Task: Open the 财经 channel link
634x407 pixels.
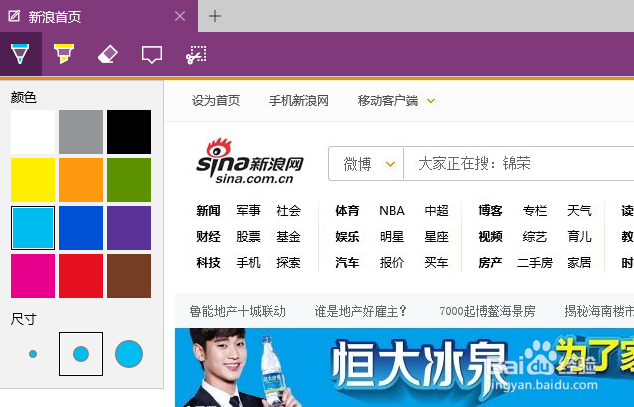Action: tap(208, 236)
